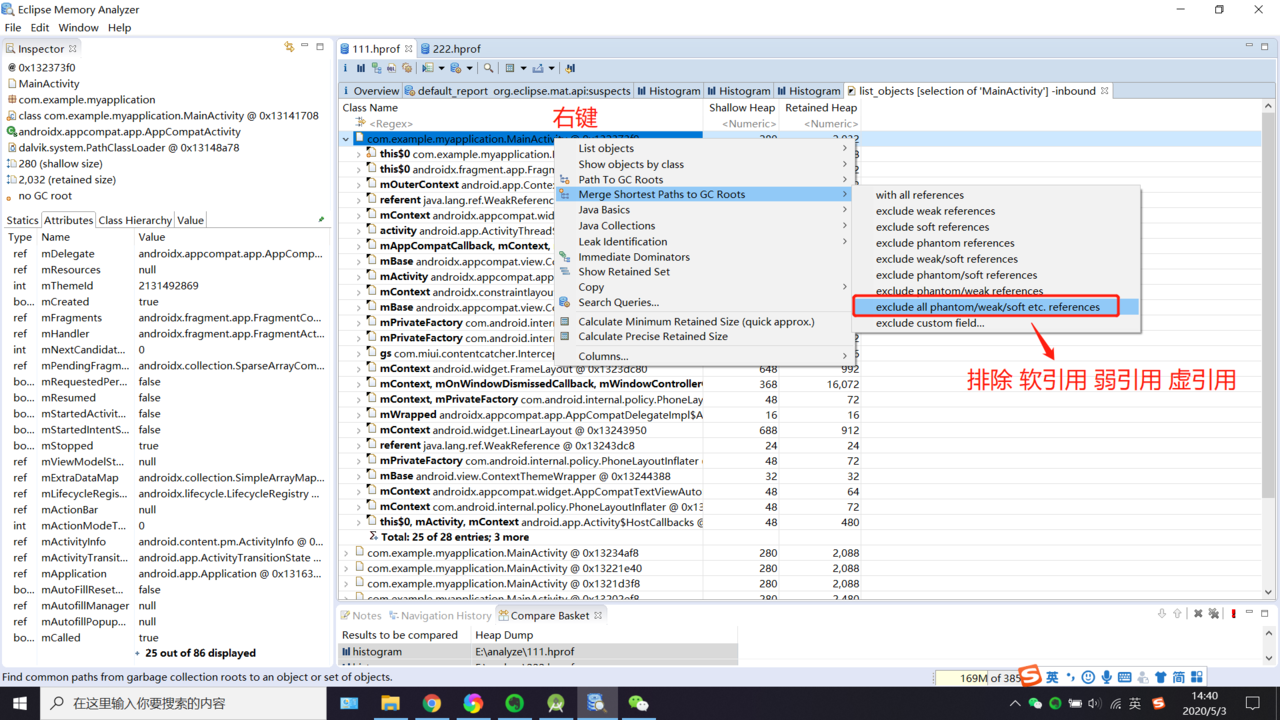Open the thread overview gear icon
The width and height of the screenshot is (1280, 720).
coord(407,68)
